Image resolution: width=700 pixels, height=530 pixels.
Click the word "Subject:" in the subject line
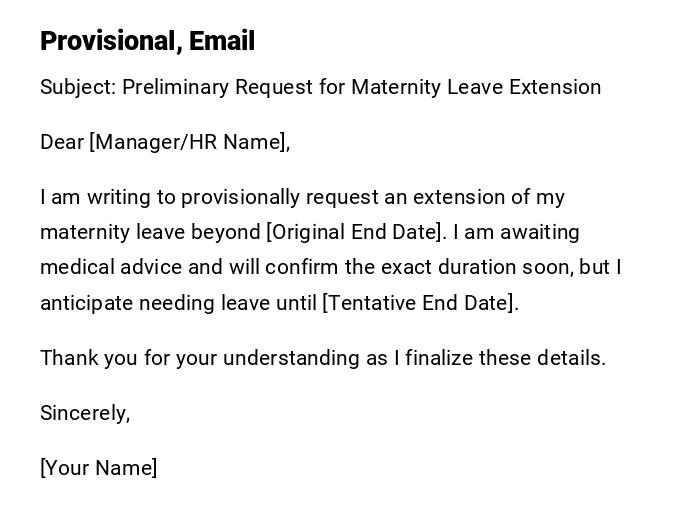(78, 87)
